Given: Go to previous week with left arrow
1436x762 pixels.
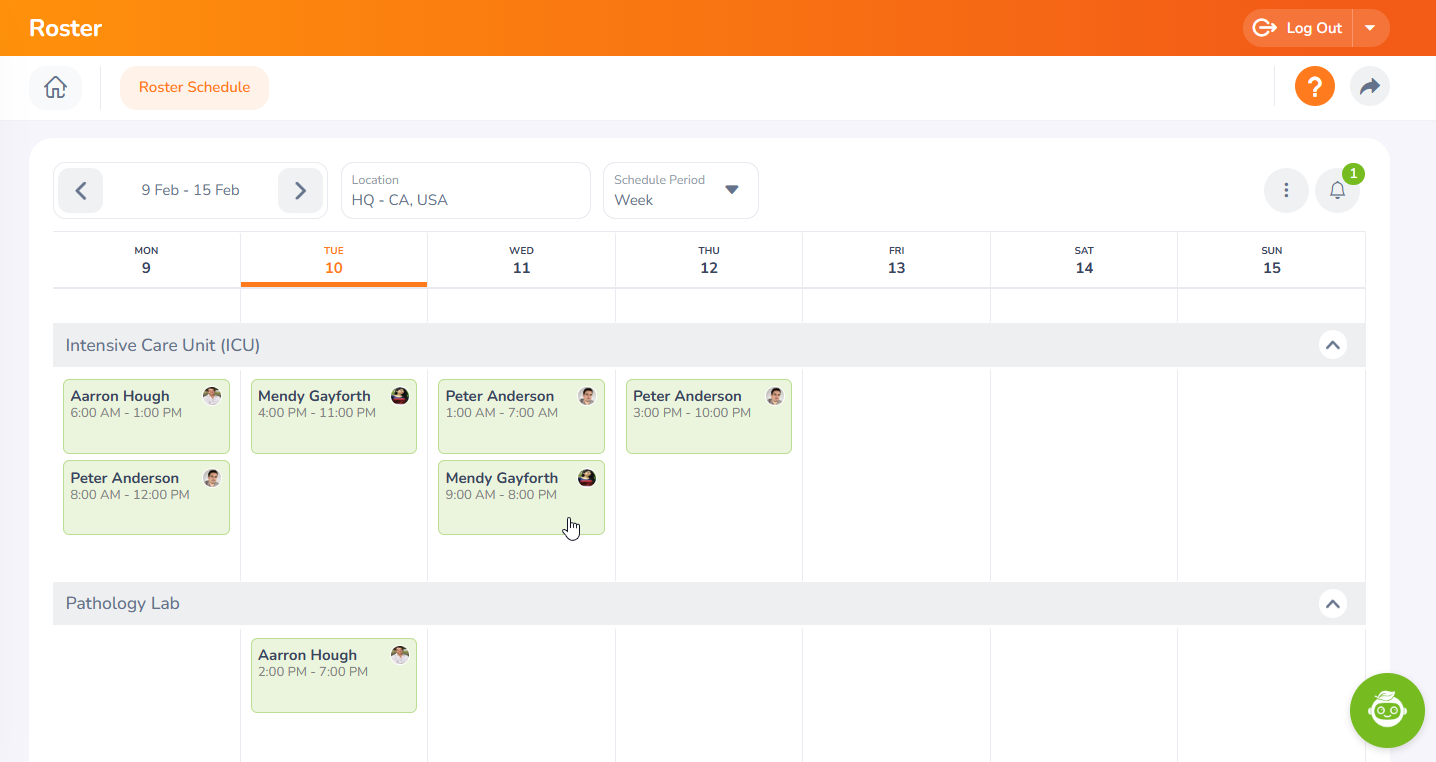Looking at the screenshot, I should coord(81,191).
